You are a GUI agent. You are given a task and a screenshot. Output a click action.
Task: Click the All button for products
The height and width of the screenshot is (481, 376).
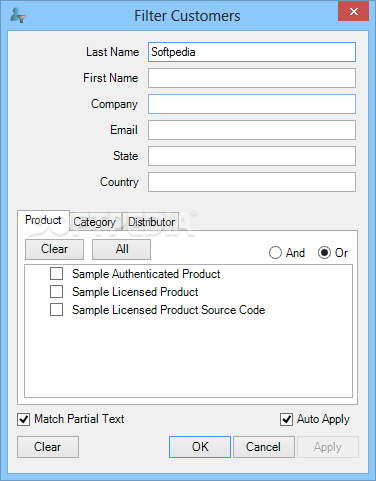122,249
